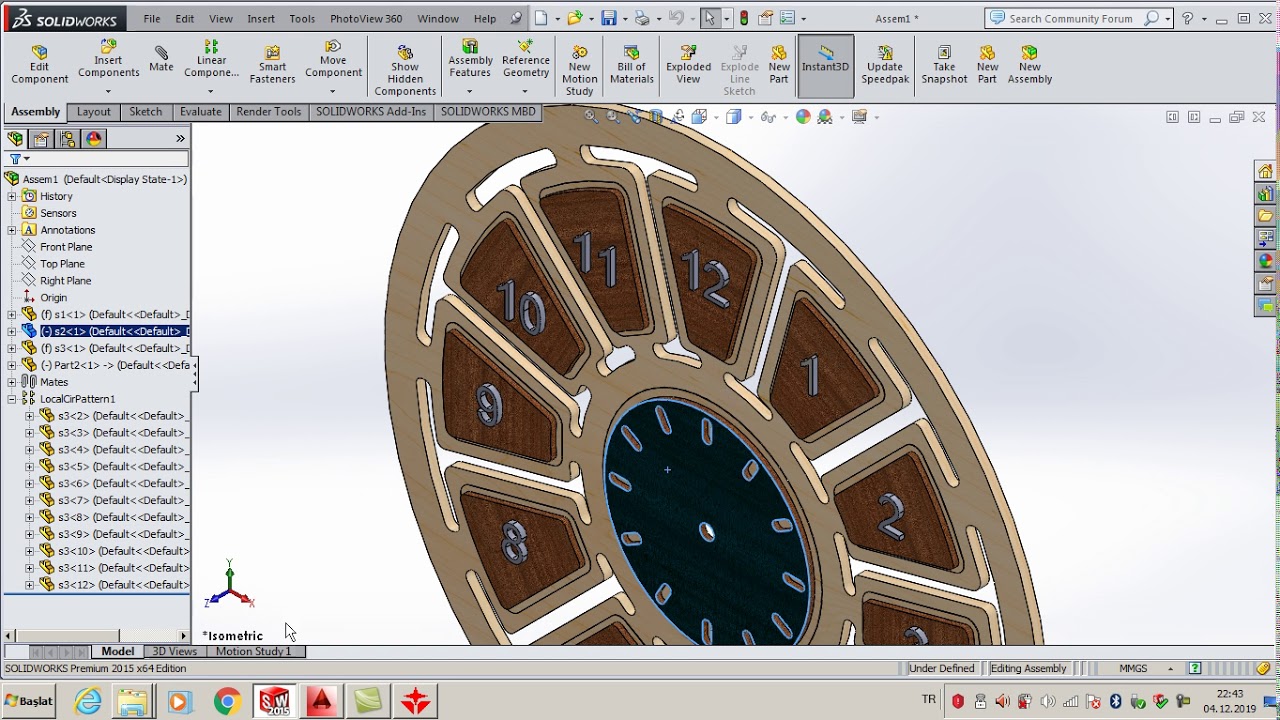Click the Zoom to Fit magnifier icon
This screenshot has width=1280, height=720.
pyautogui.click(x=591, y=117)
